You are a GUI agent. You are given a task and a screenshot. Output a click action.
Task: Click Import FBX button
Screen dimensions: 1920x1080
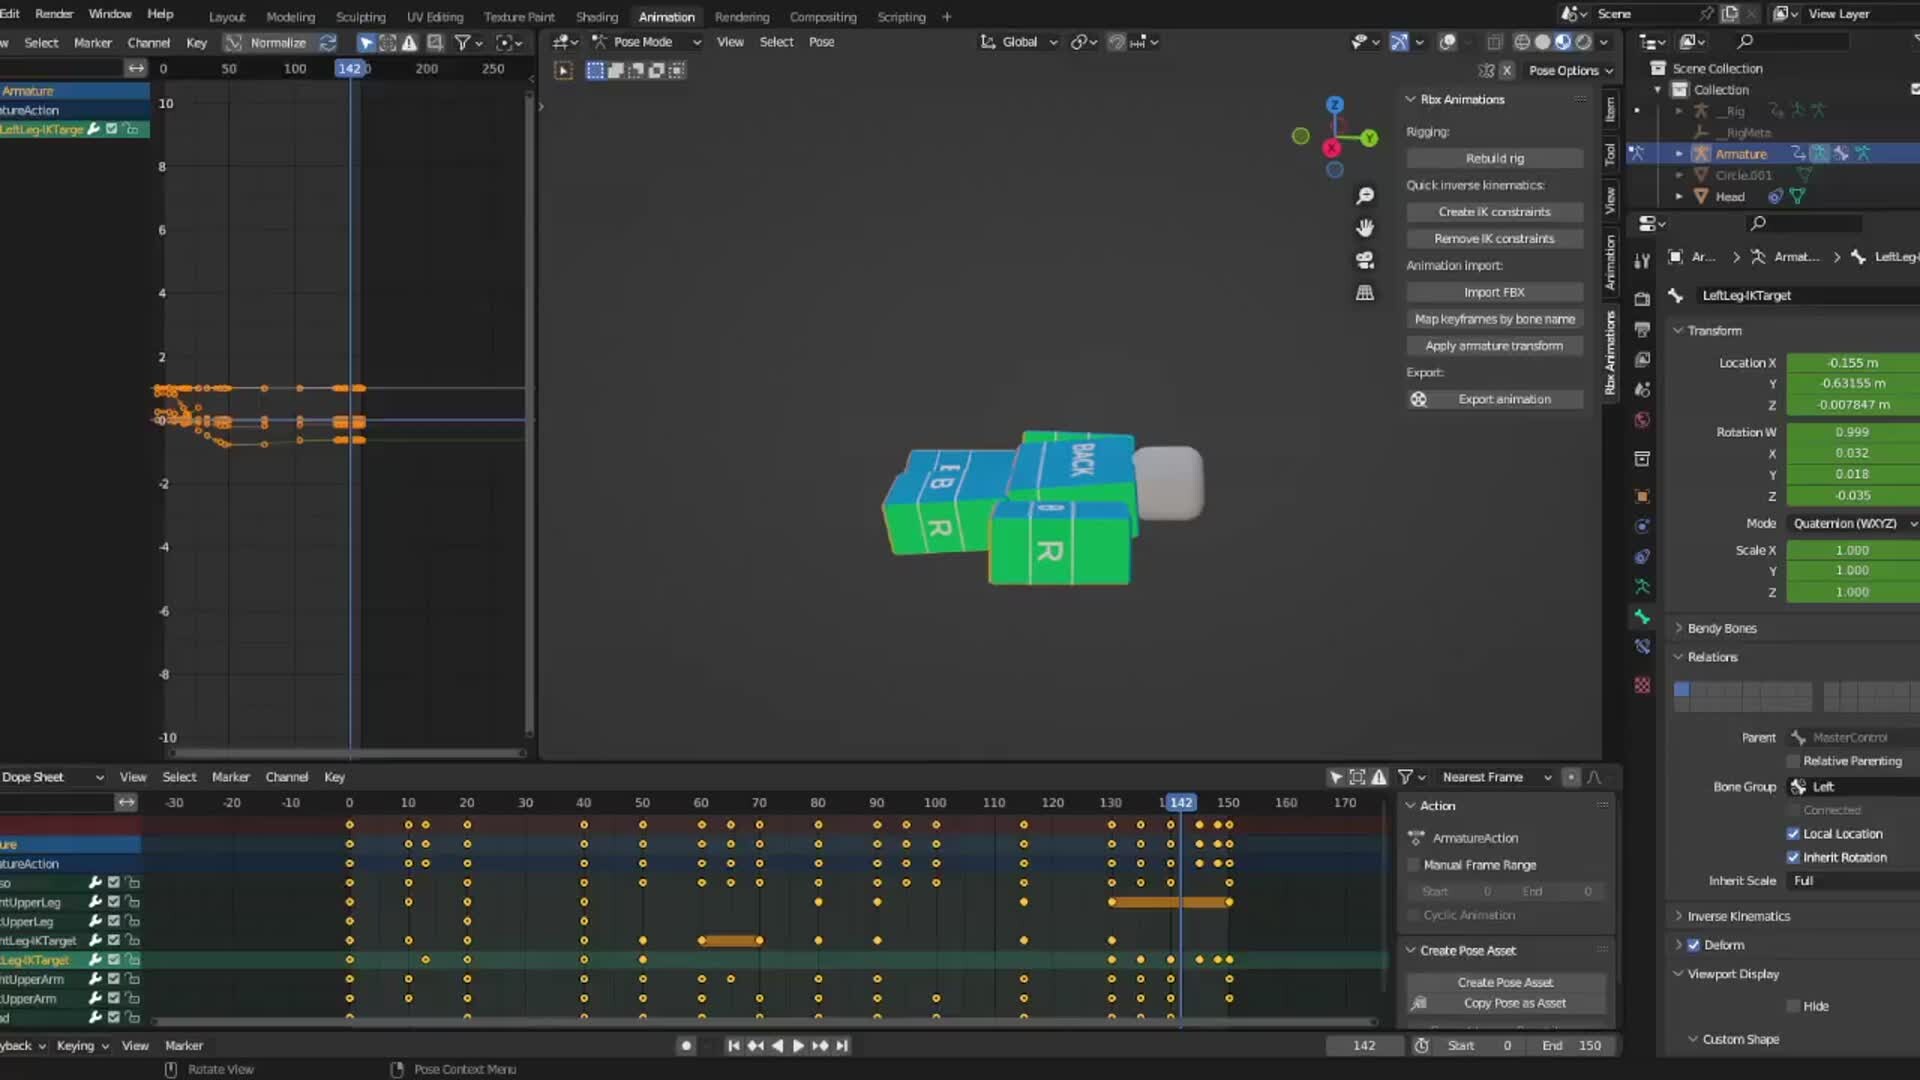1494,292
